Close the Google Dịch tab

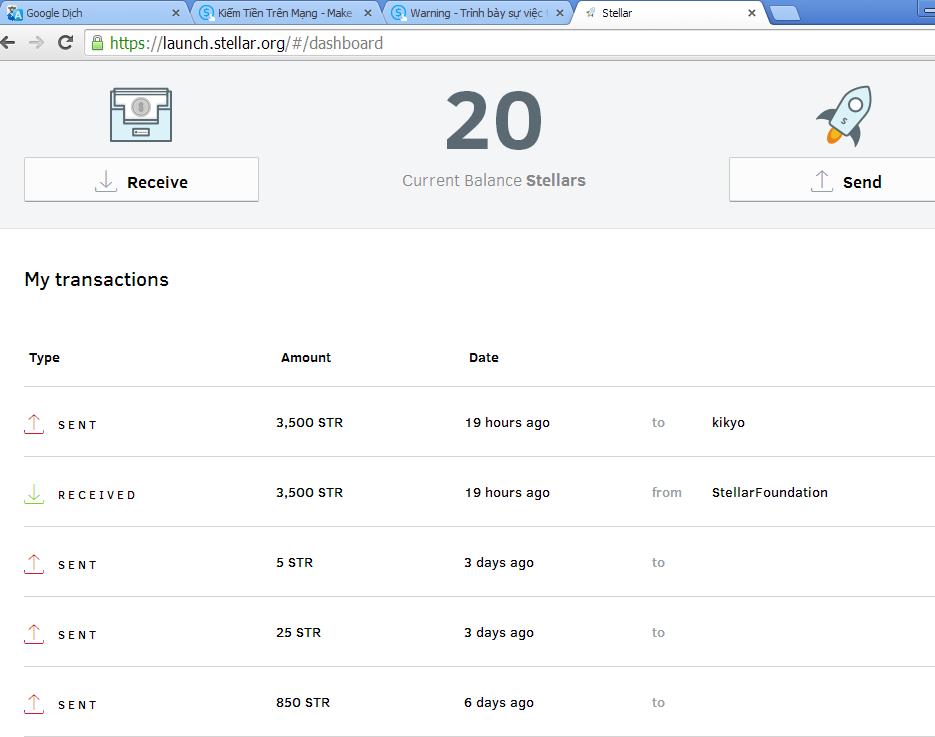[x=175, y=13]
